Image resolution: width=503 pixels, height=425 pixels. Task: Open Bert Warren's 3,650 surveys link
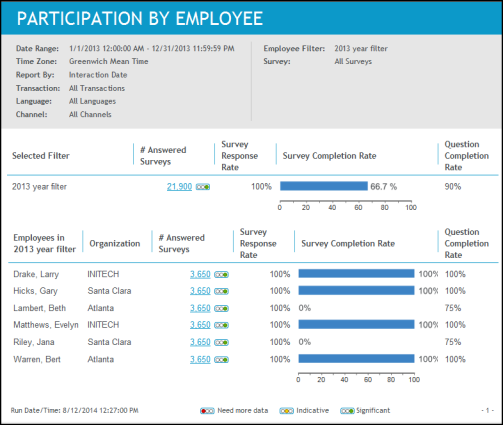(200, 359)
